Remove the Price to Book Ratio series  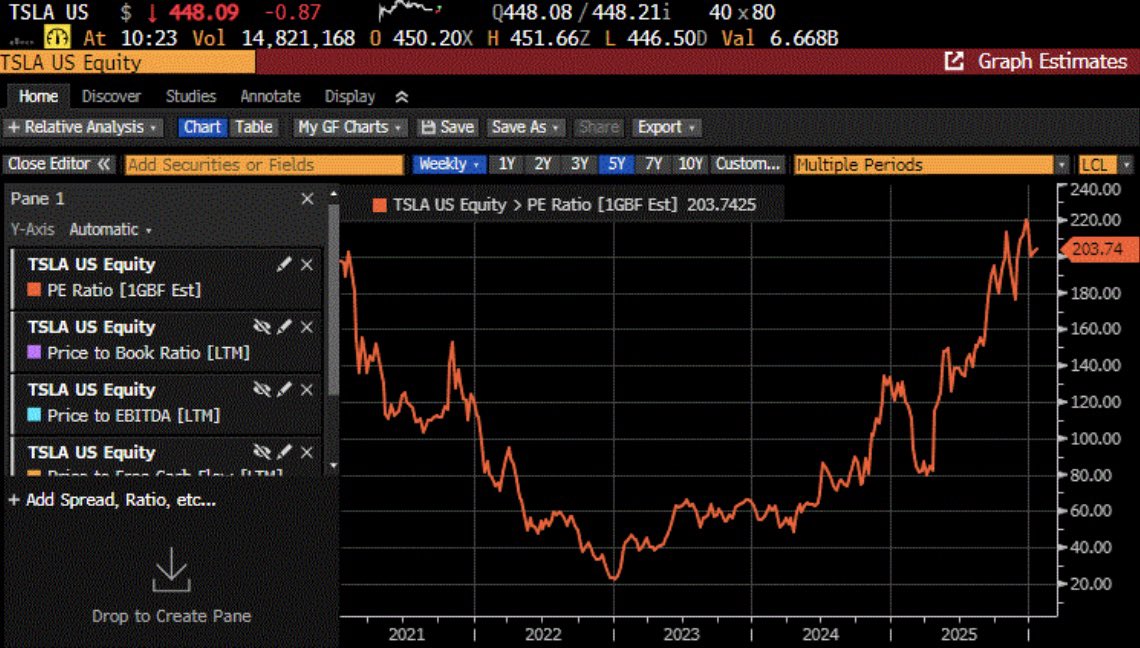(307, 327)
